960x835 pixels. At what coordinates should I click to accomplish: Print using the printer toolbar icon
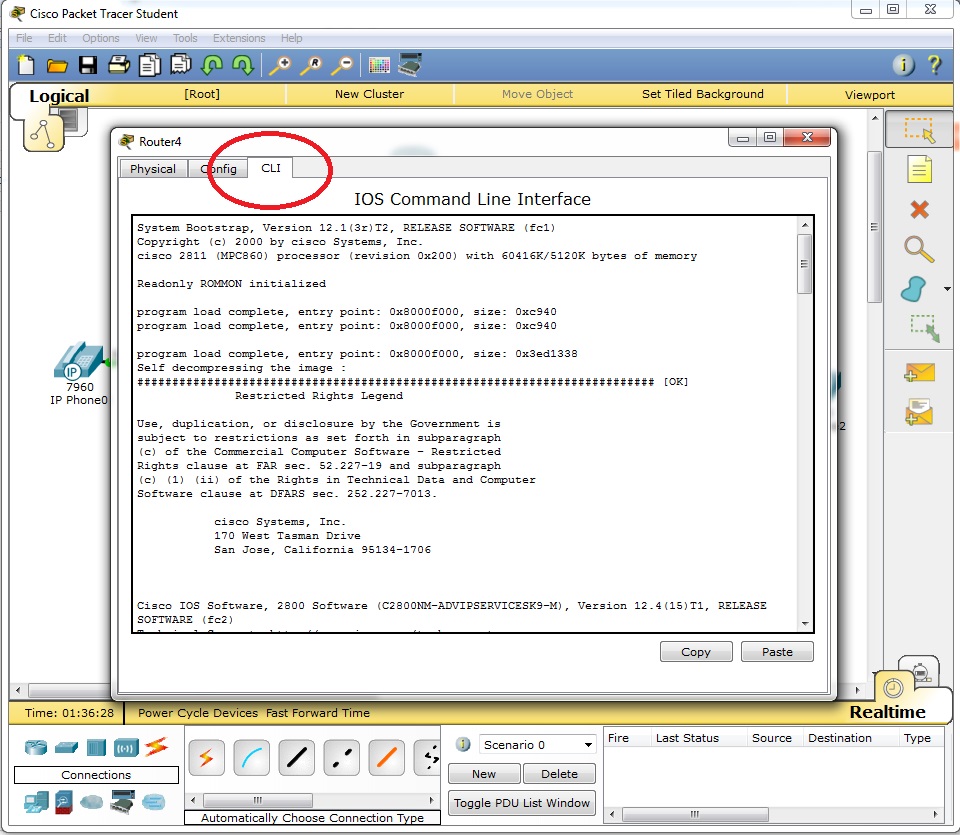(x=119, y=64)
